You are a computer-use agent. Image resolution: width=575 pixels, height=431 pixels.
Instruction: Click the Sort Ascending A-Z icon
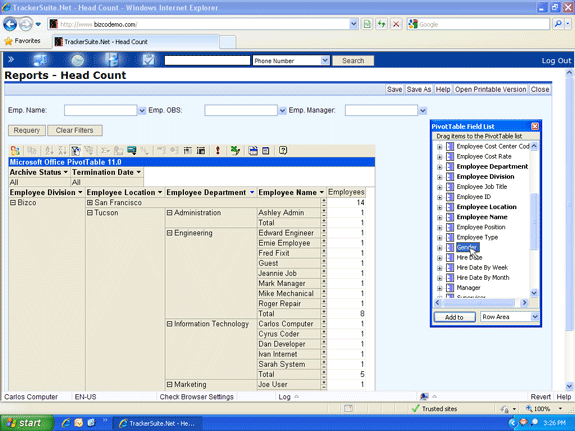49,150
